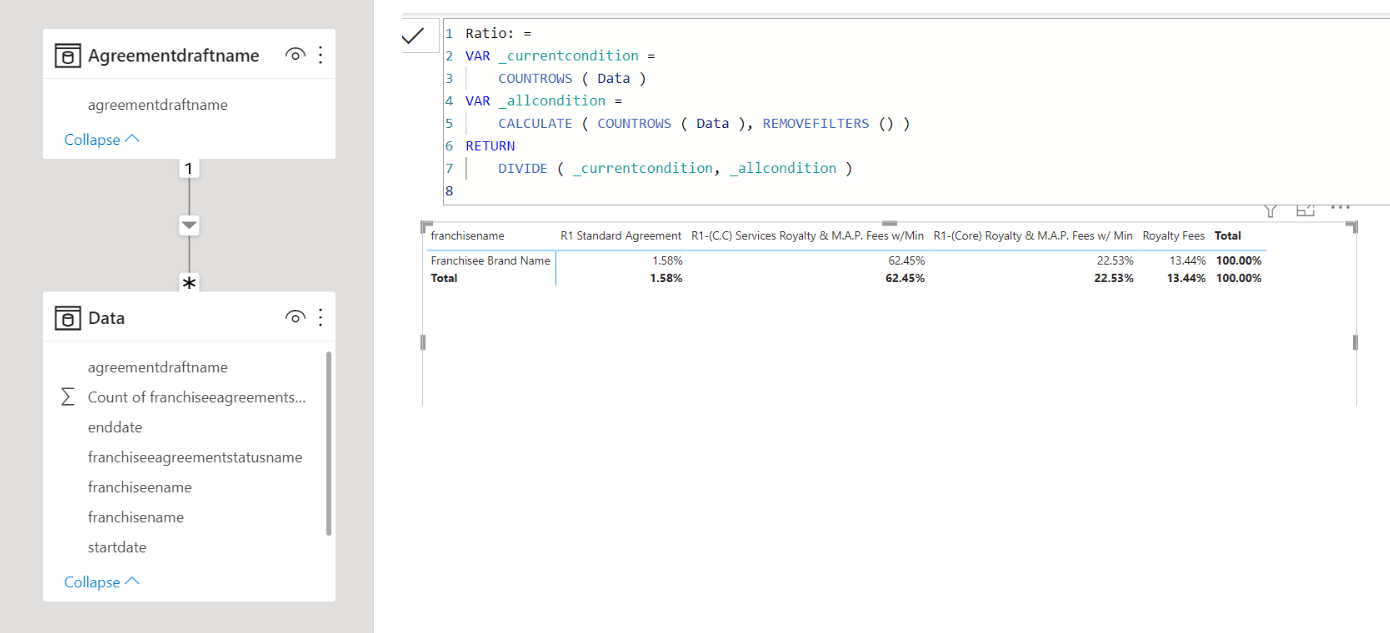Image resolution: width=1390 pixels, height=633 pixels.
Task: Click the R1-(Core) Royalty column header
Action: click(x=1033, y=236)
